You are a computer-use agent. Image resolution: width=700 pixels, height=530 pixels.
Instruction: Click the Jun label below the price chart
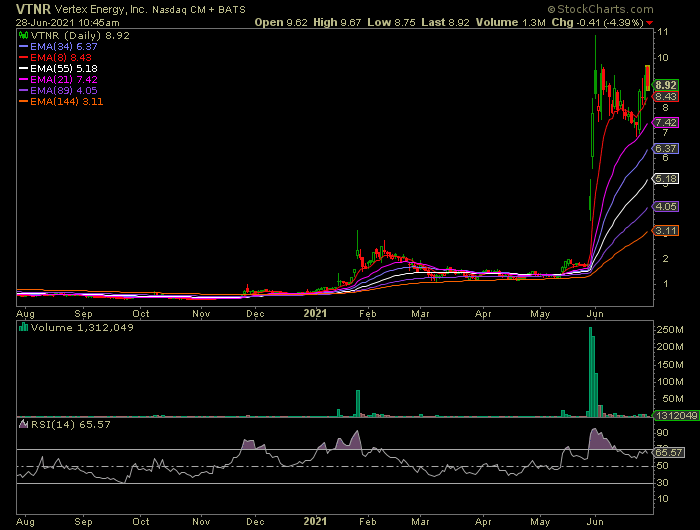pyautogui.click(x=595, y=313)
